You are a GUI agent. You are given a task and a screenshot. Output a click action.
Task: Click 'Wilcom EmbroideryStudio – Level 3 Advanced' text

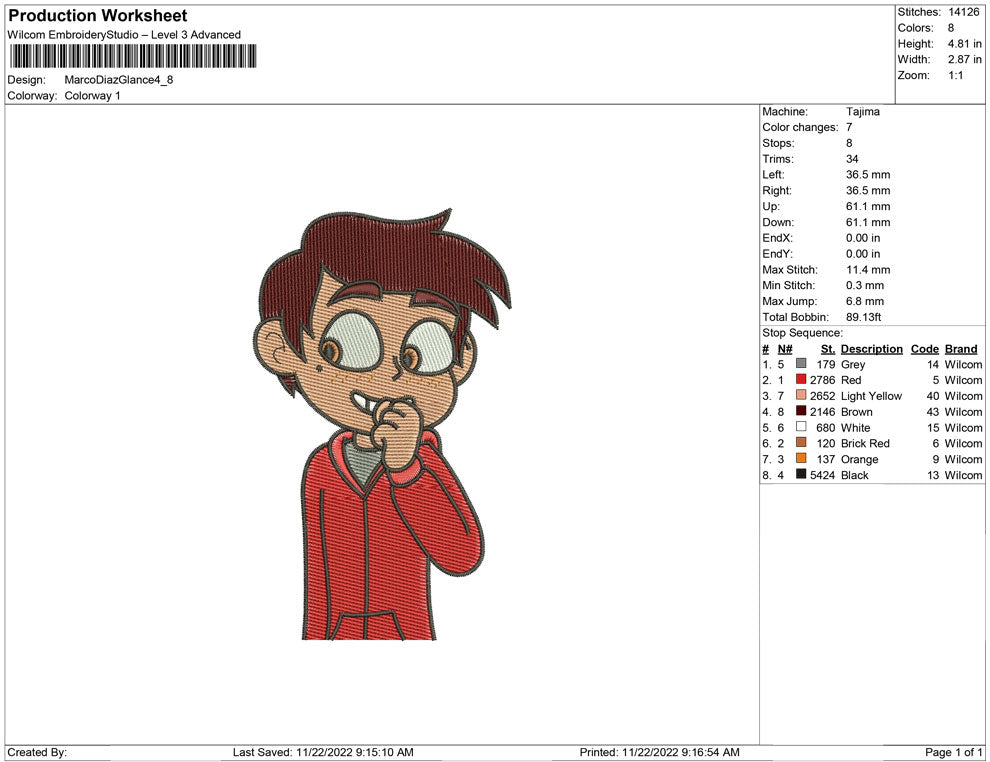(x=124, y=35)
